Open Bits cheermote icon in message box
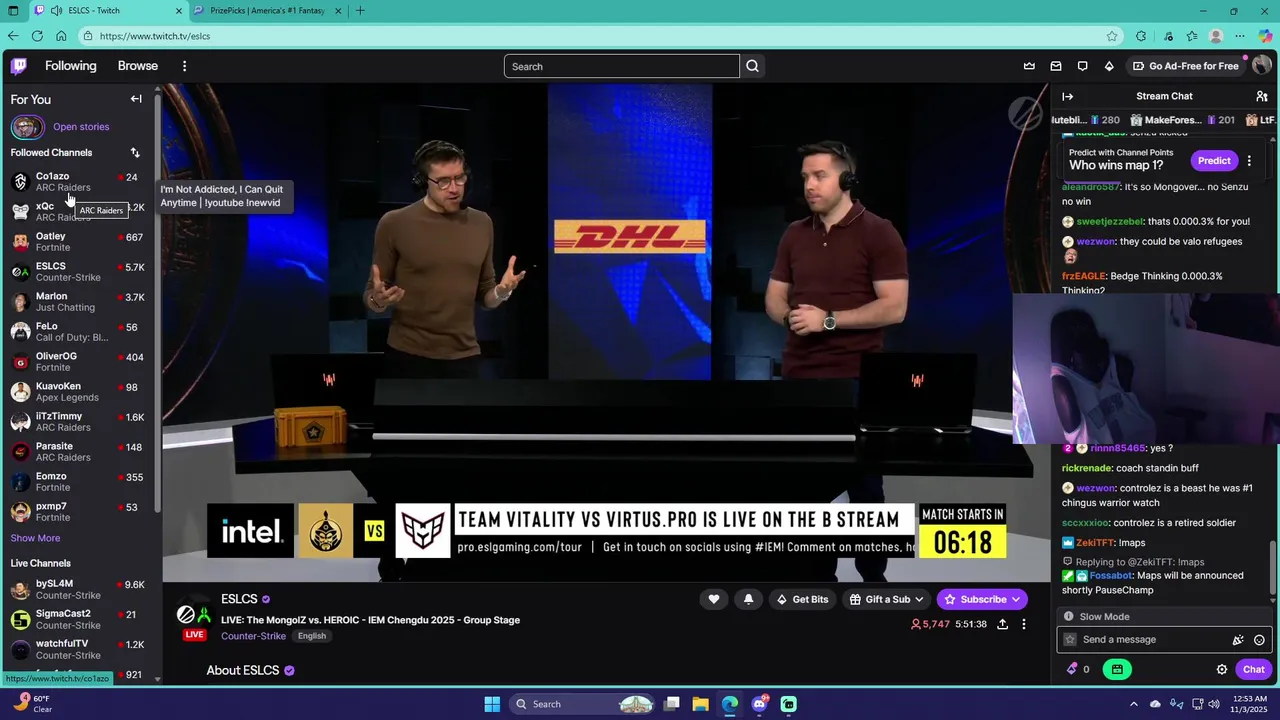Viewport: 1280px width, 720px height. tap(1238, 640)
